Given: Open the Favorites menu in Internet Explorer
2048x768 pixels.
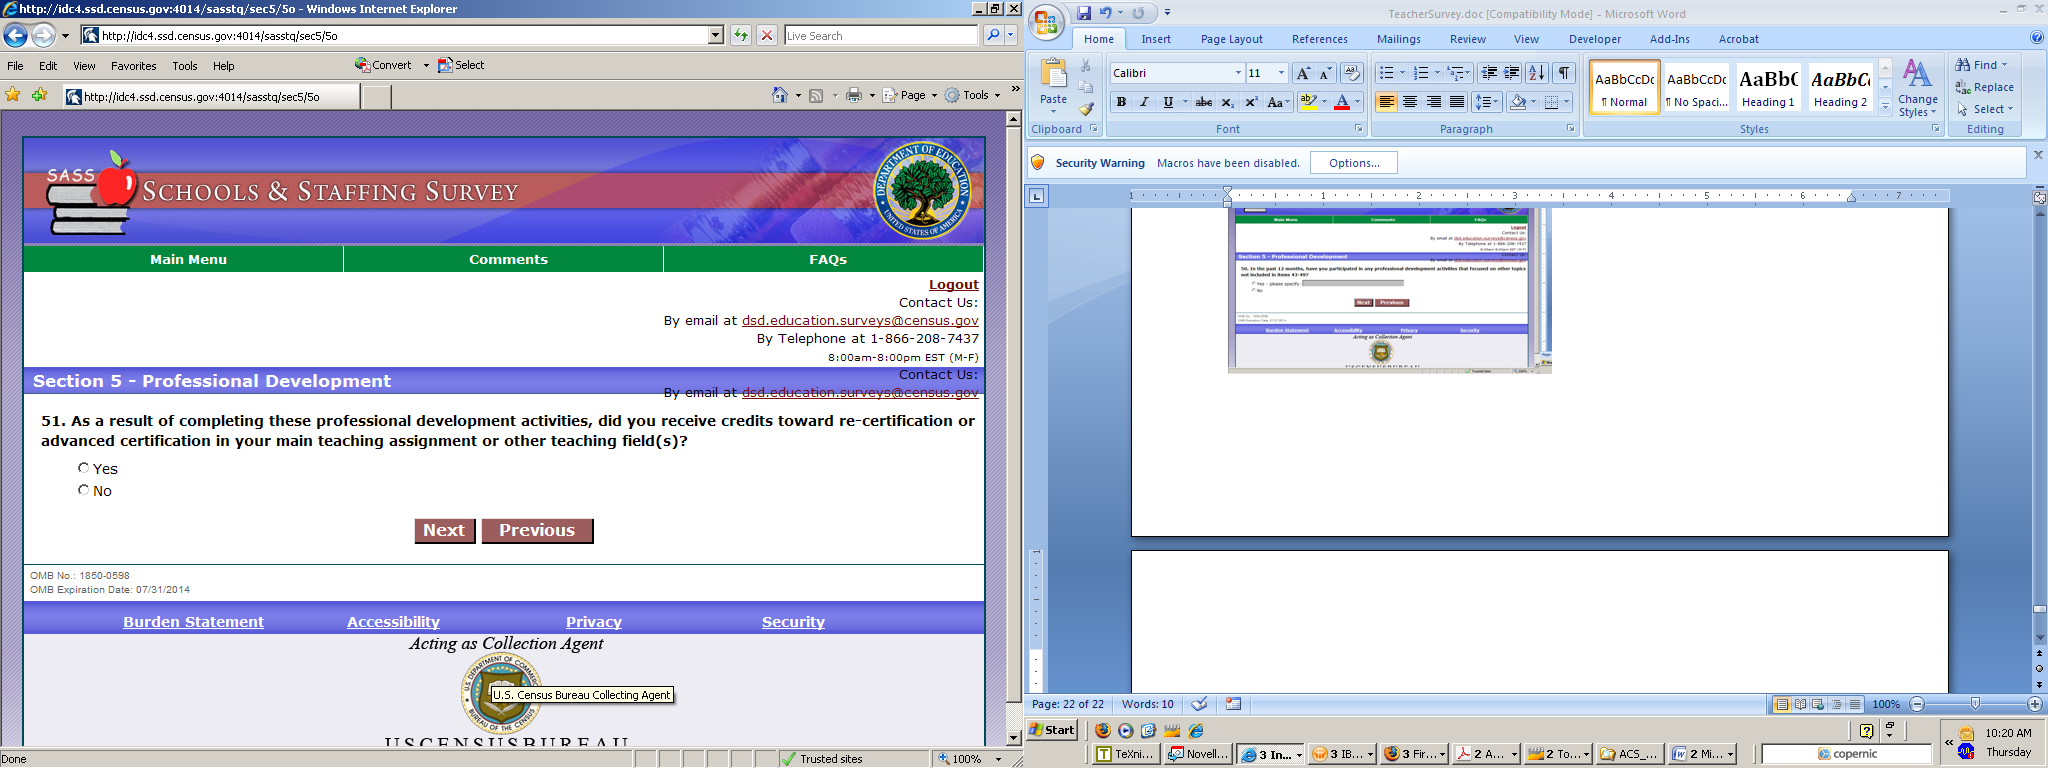Looking at the screenshot, I should tap(134, 66).
